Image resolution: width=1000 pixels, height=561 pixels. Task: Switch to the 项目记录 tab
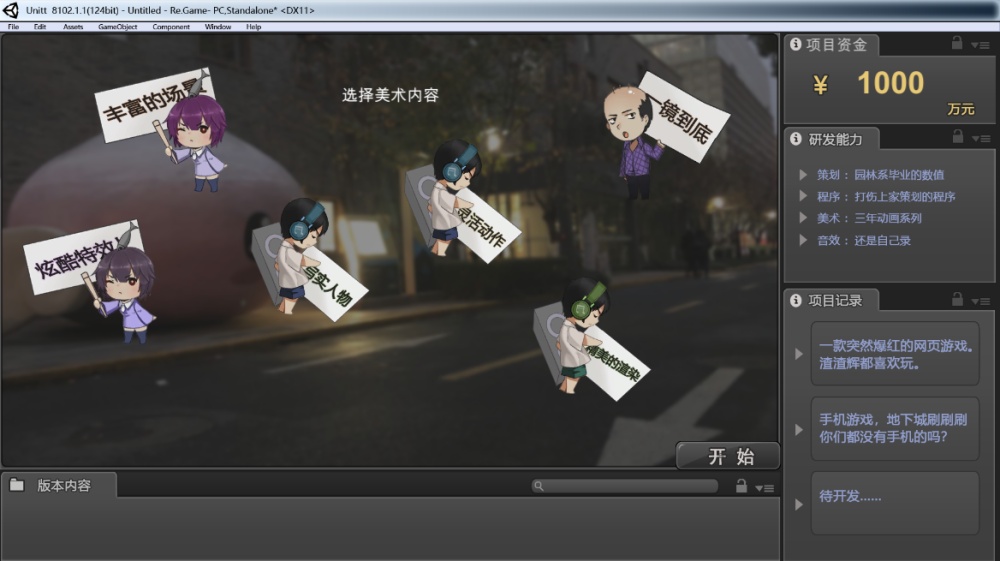coord(832,300)
